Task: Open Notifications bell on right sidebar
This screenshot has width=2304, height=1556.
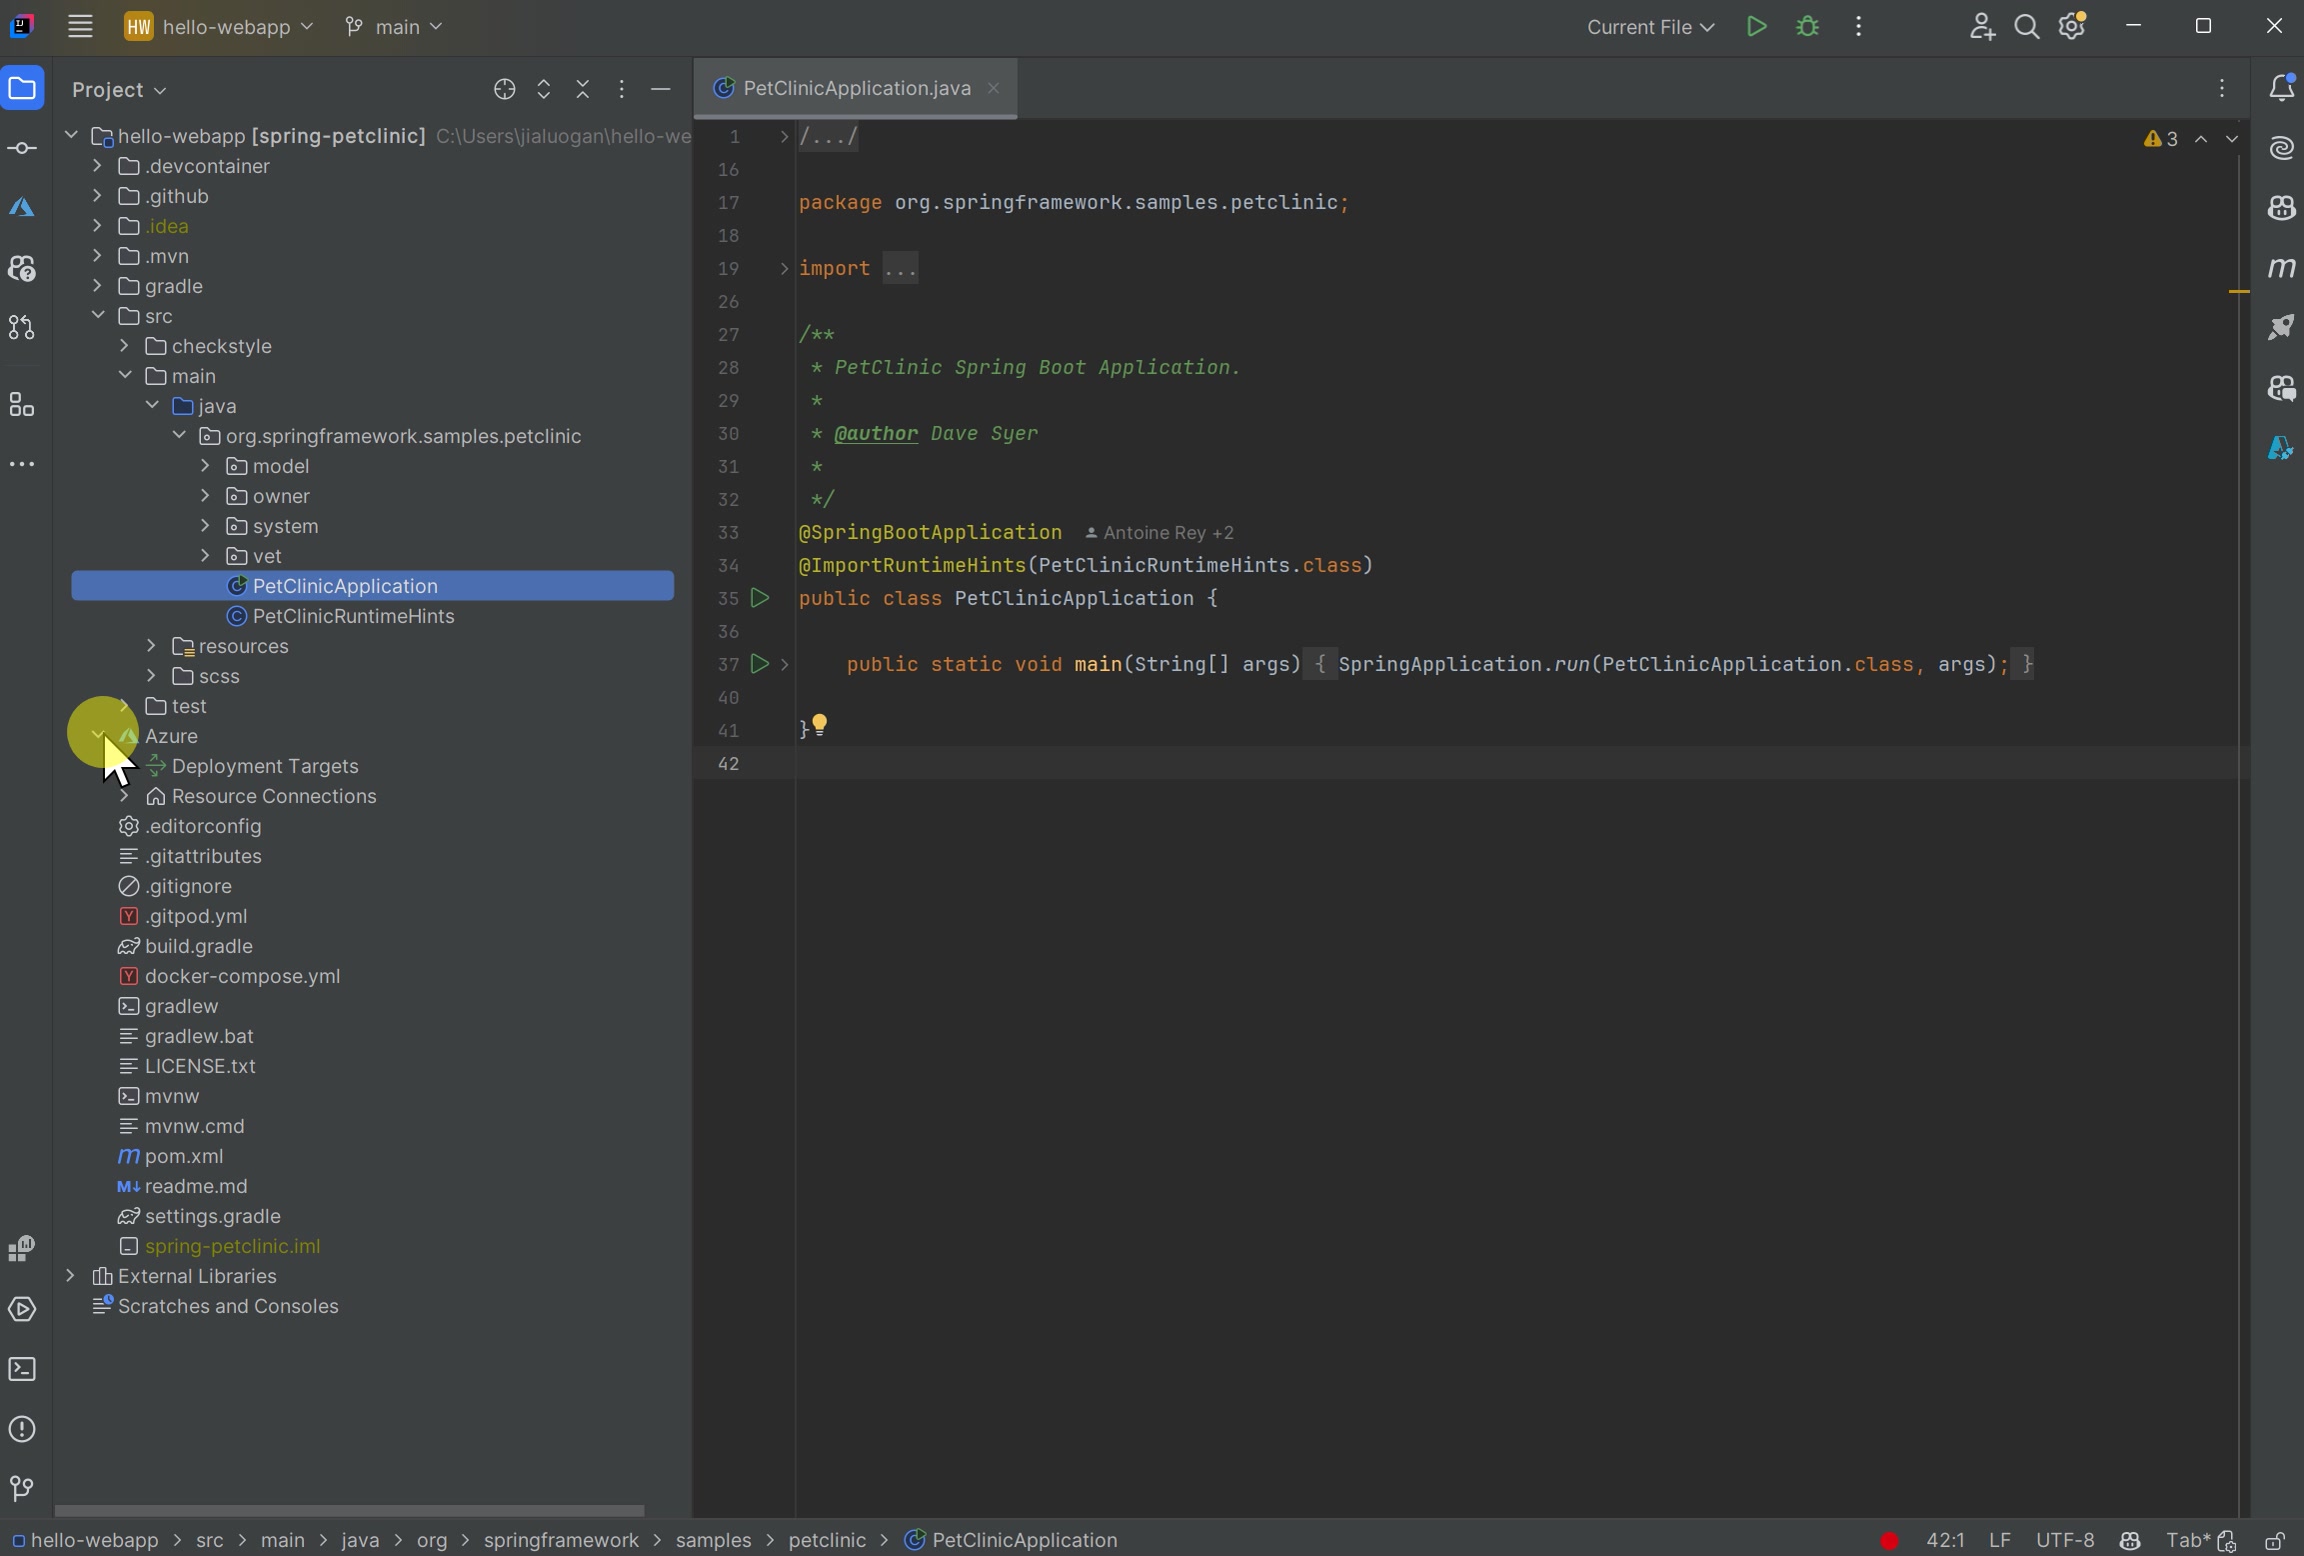Action: 2281,89
